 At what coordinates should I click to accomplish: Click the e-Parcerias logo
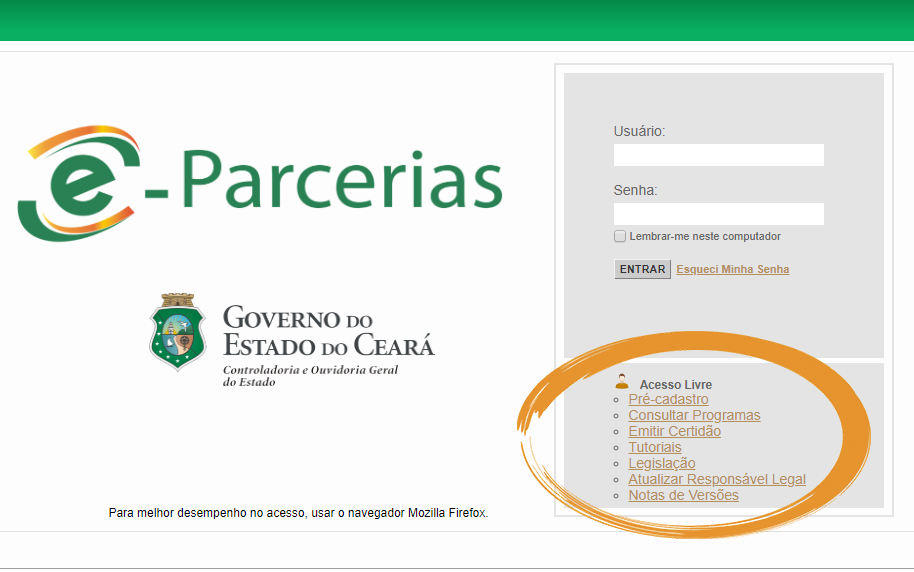260,183
